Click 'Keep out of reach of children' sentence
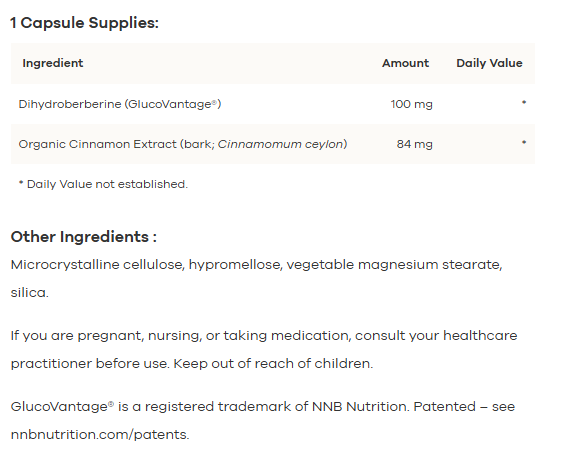 (x=273, y=364)
